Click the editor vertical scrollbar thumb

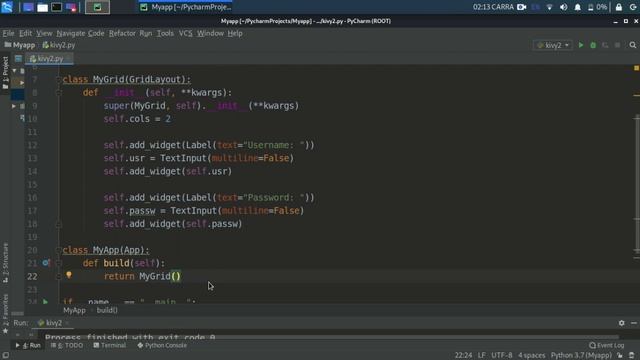tap(637, 184)
